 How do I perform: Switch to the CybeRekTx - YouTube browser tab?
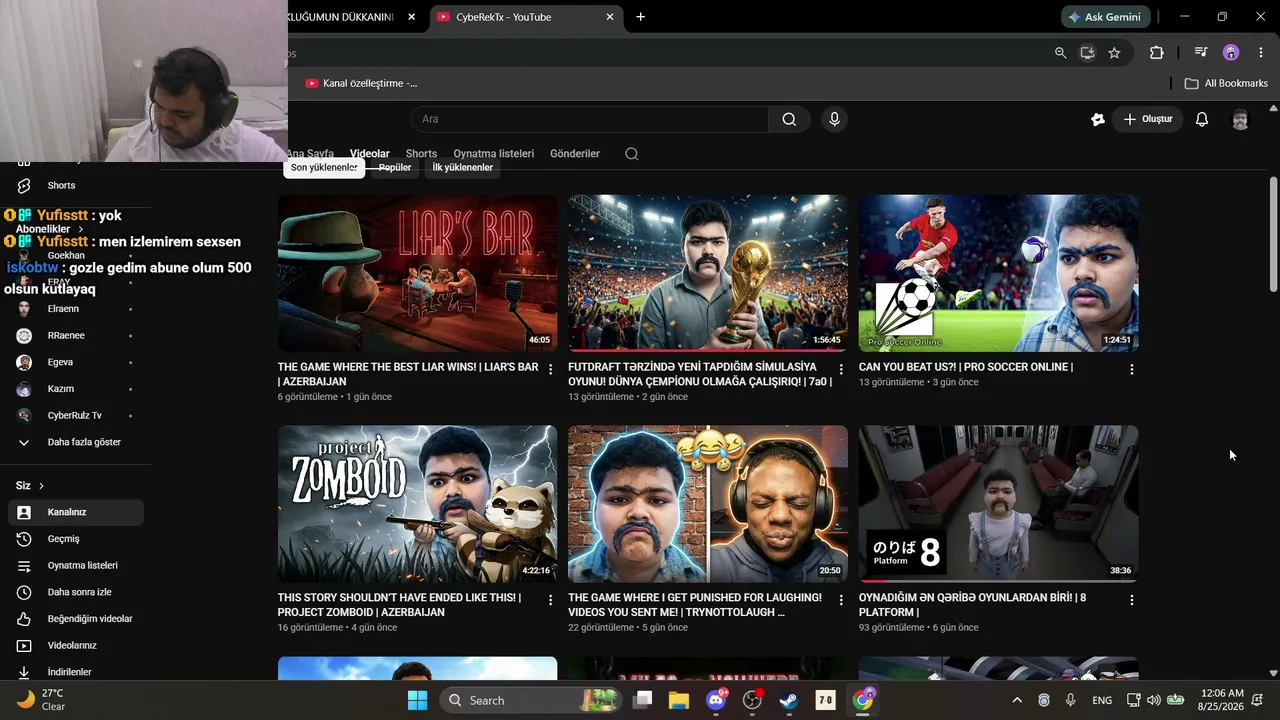527,17
